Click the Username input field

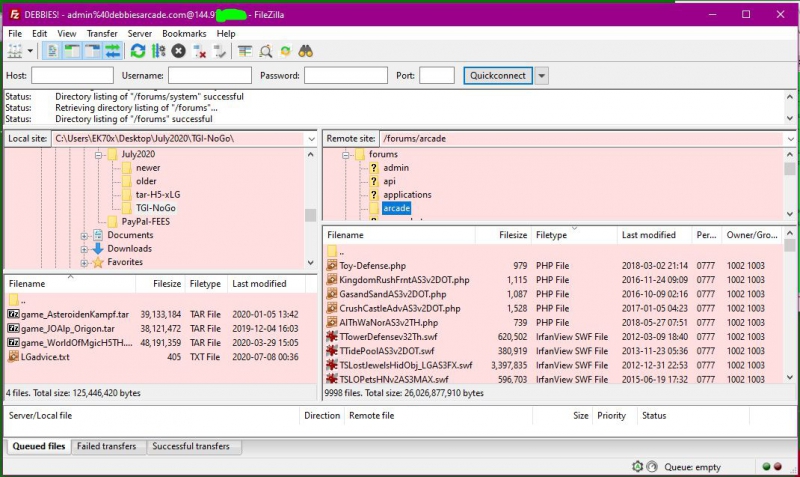[210, 76]
